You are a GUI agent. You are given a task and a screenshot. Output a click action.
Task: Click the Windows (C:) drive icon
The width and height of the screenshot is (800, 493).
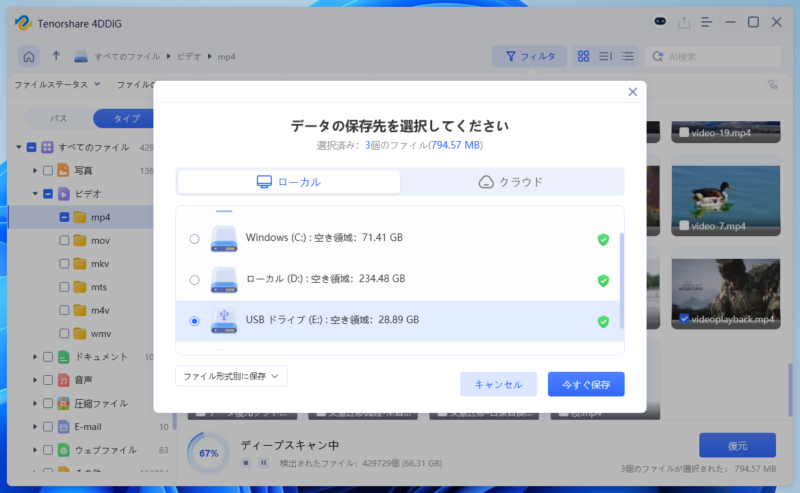[224, 239]
